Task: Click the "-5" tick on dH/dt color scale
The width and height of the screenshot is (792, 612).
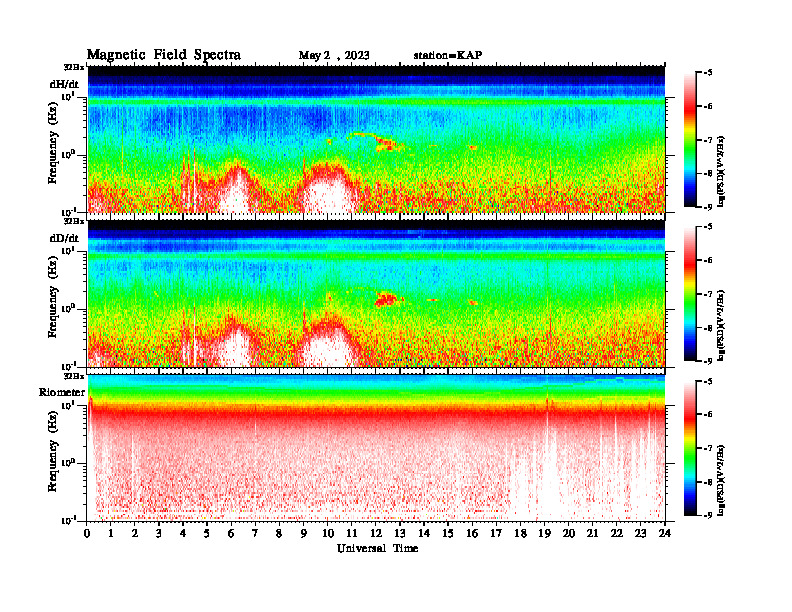Action: (709, 73)
